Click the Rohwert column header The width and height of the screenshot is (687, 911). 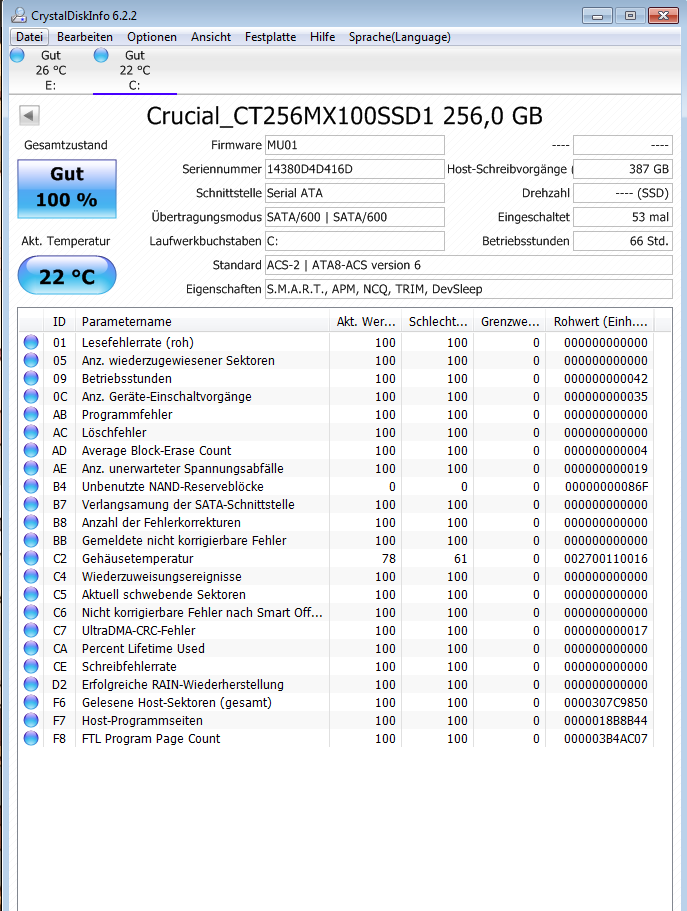pyautogui.click(x=600, y=321)
